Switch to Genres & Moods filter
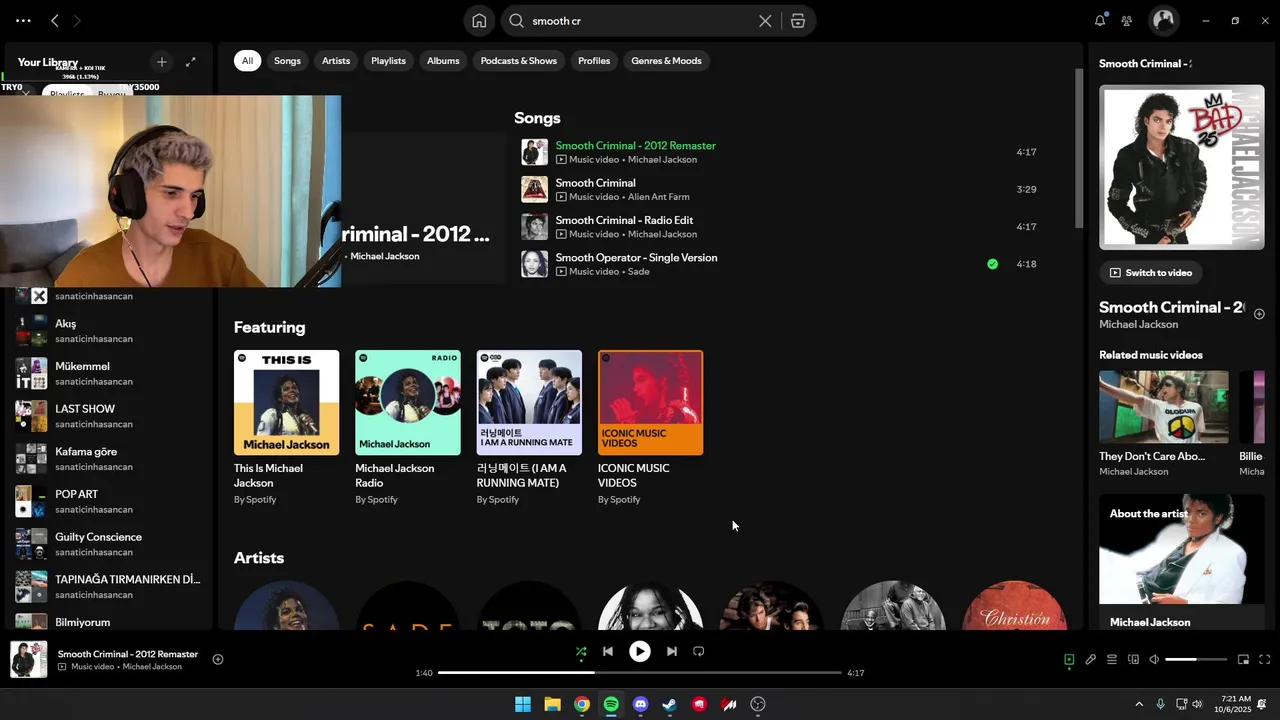Image resolution: width=1280 pixels, height=720 pixels. [666, 61]
